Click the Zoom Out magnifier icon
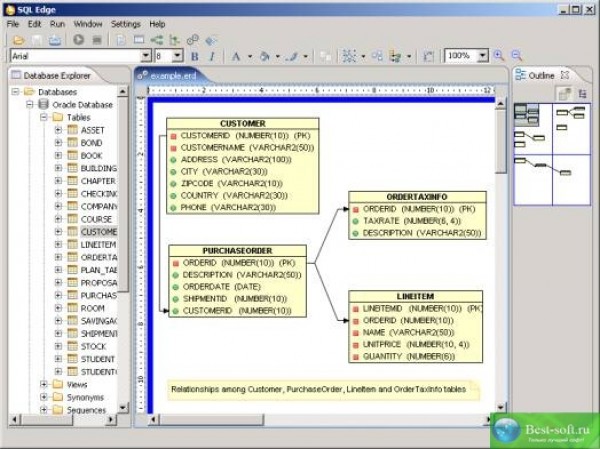Screen dimensions: 600x449 click(517, 56)
